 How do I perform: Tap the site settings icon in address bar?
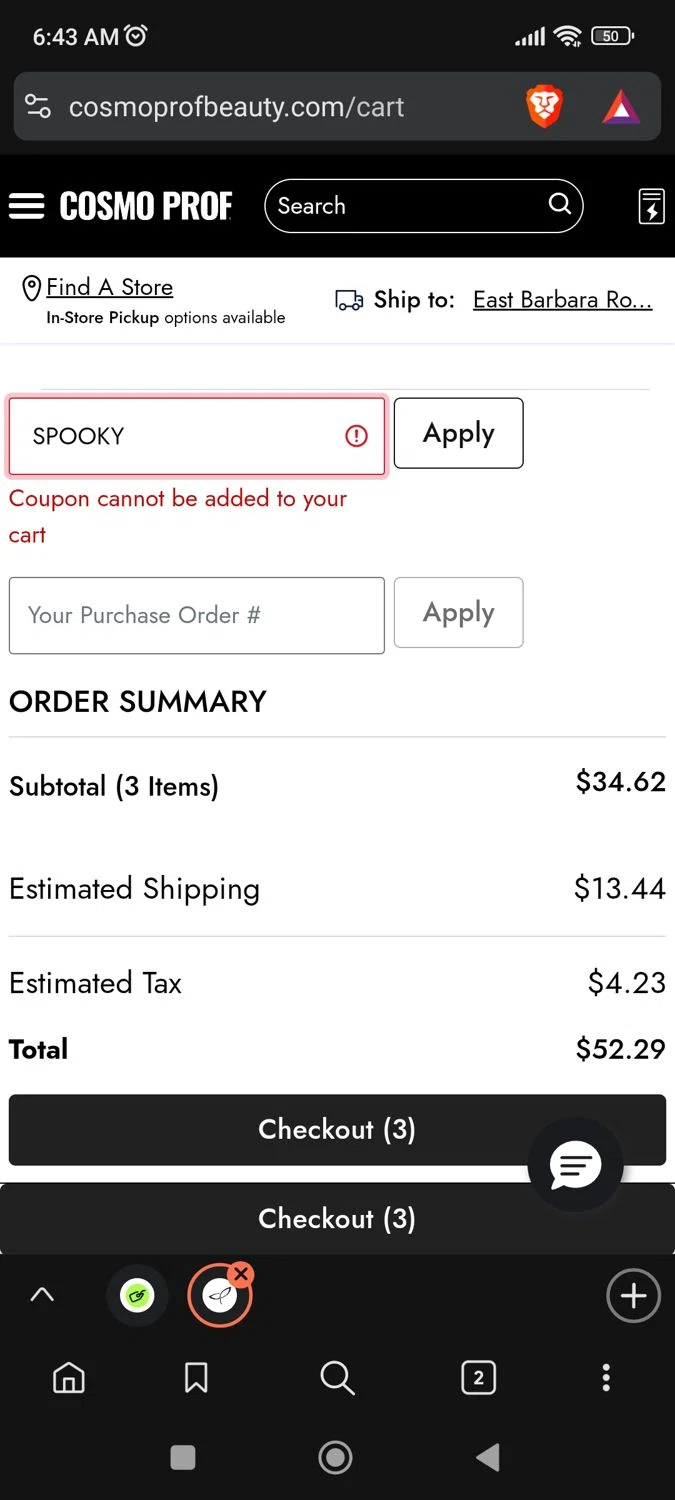tap(38, 107)
